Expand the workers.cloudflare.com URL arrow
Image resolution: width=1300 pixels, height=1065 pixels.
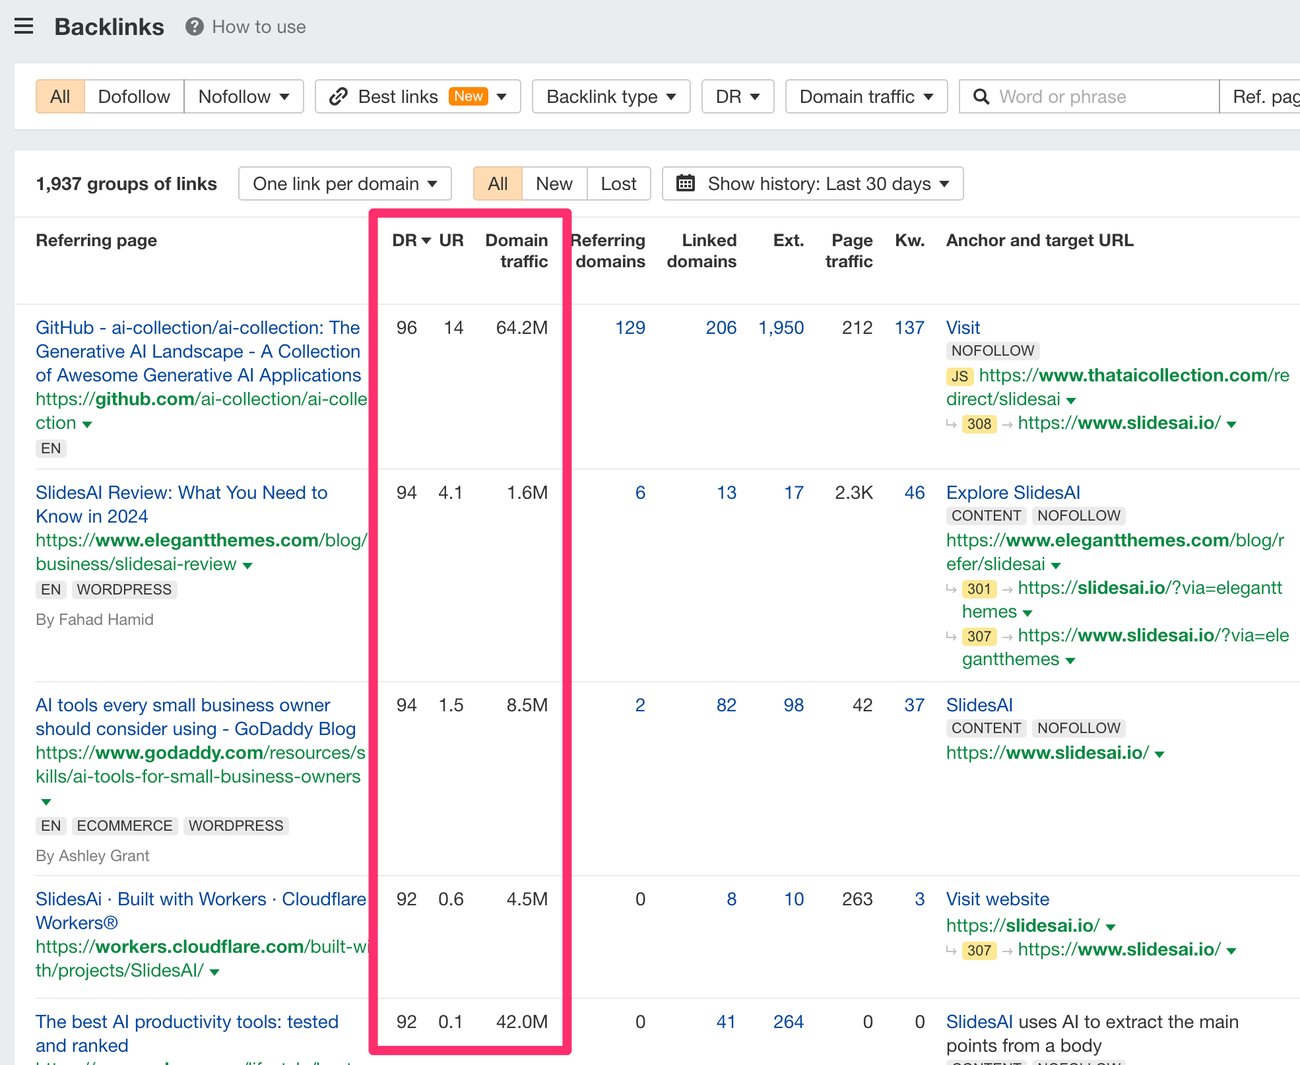214,972
